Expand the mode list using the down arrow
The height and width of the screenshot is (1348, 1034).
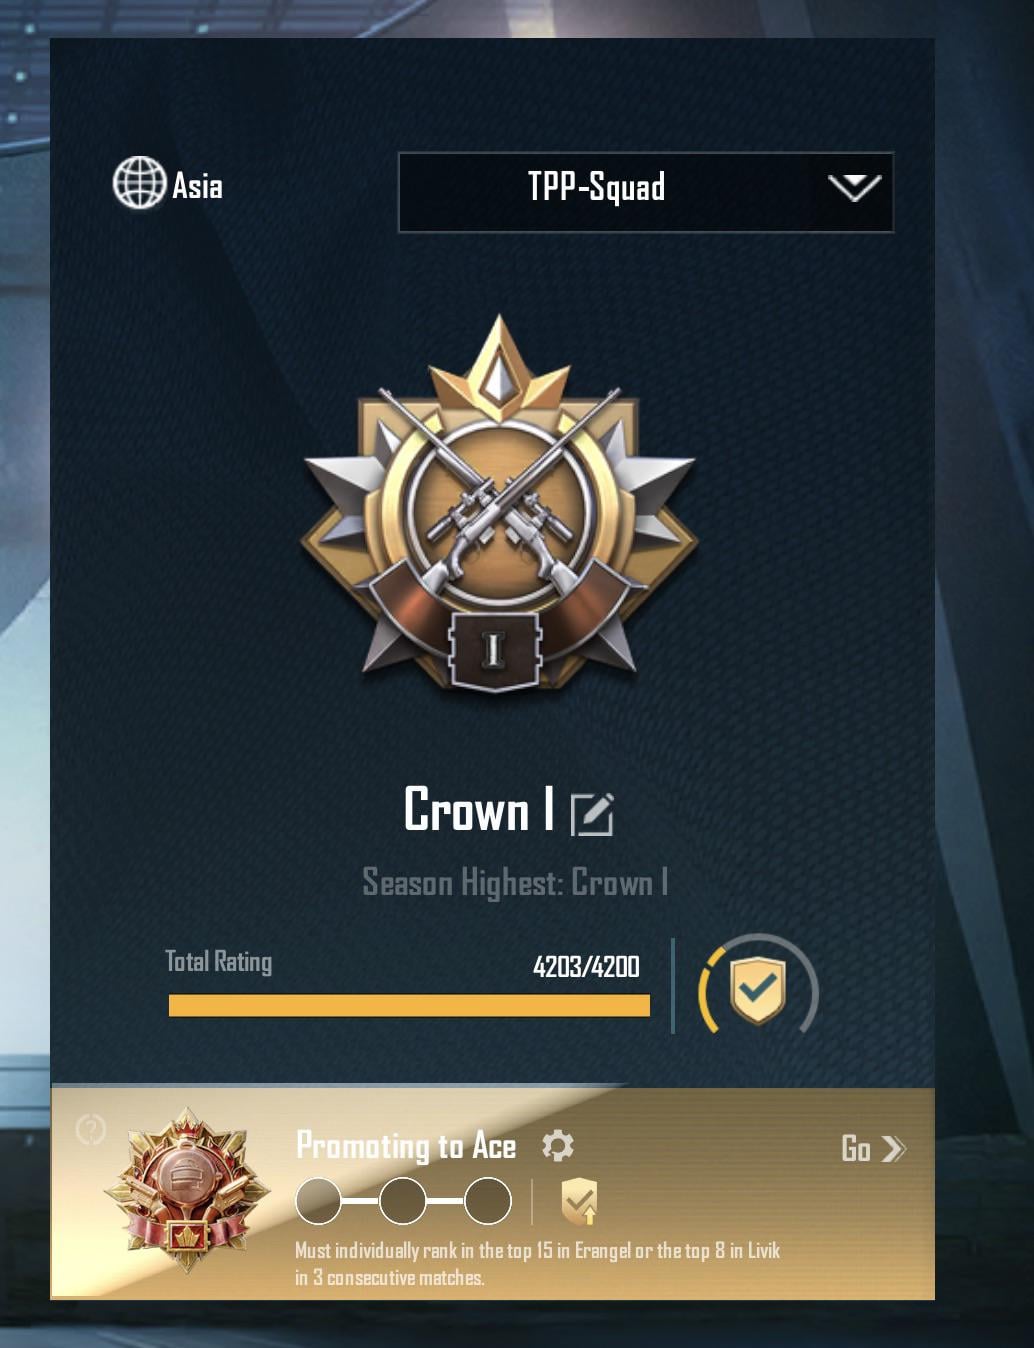coord(854,187)
